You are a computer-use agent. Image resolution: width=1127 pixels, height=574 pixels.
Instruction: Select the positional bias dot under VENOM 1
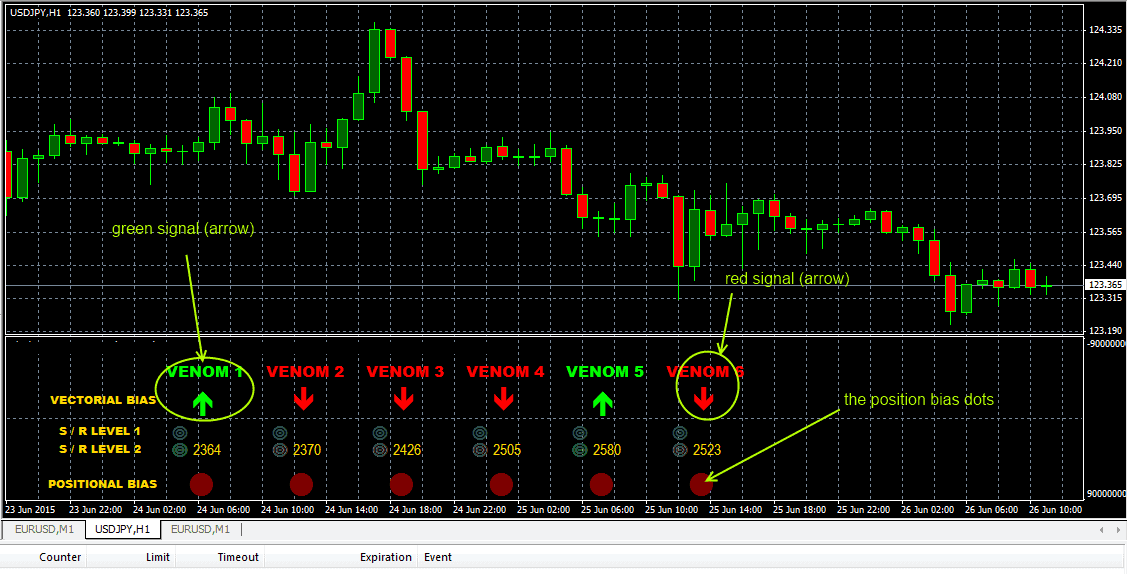click(x=202, y=484)
